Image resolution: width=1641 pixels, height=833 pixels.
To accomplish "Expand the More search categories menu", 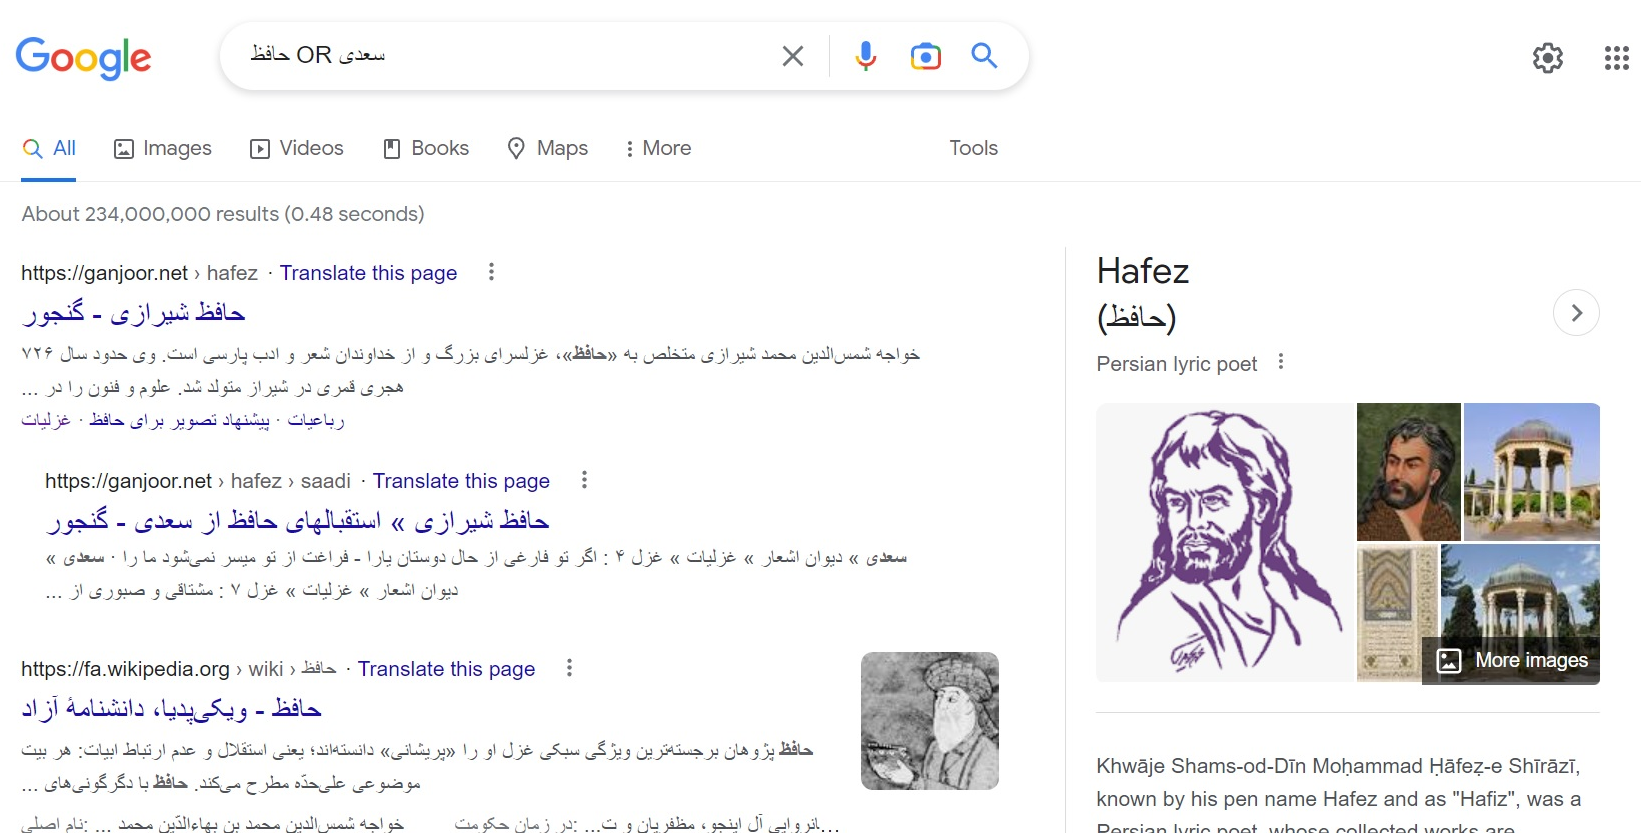I will pos(658,149).
